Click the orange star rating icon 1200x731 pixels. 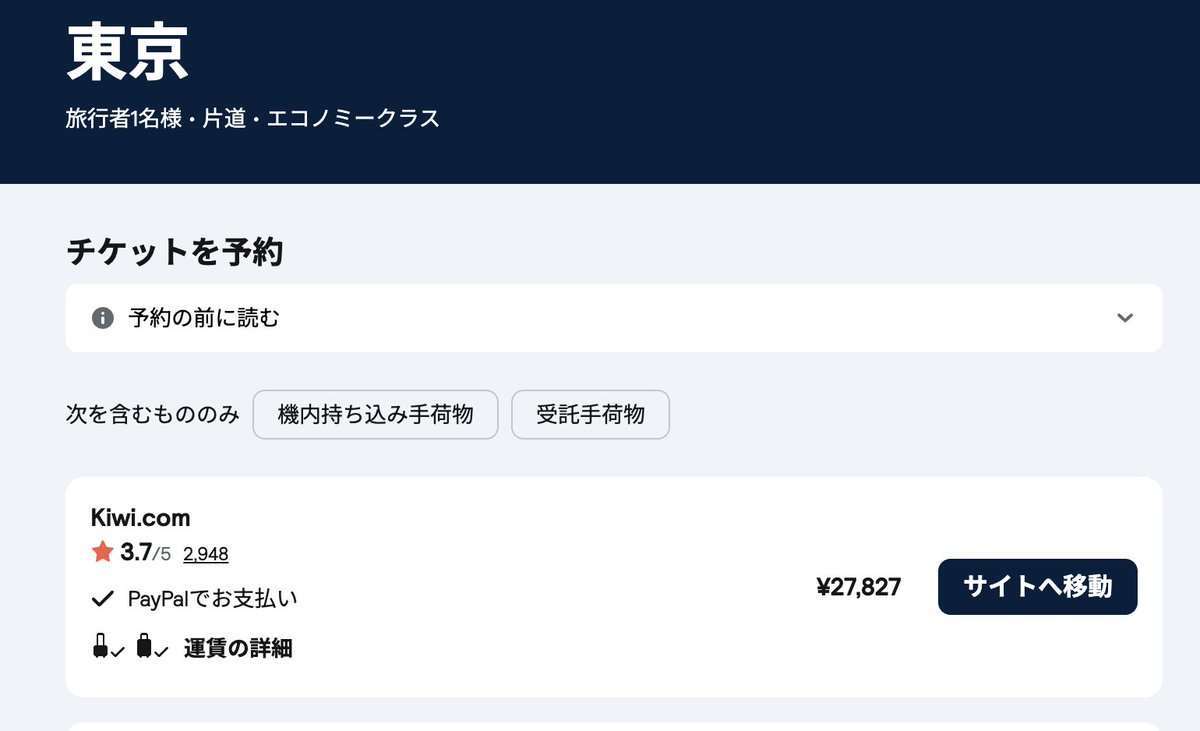click(x=102, y=552)
